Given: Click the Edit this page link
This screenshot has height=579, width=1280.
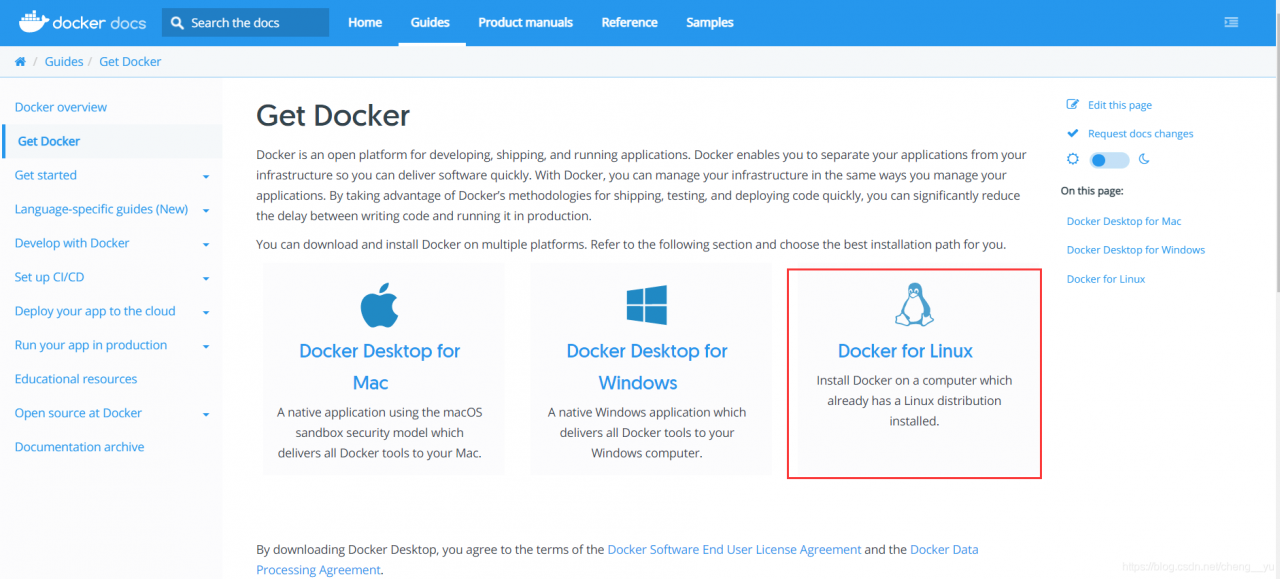Looking at the screenshot, I should (x=1120, y=105).
